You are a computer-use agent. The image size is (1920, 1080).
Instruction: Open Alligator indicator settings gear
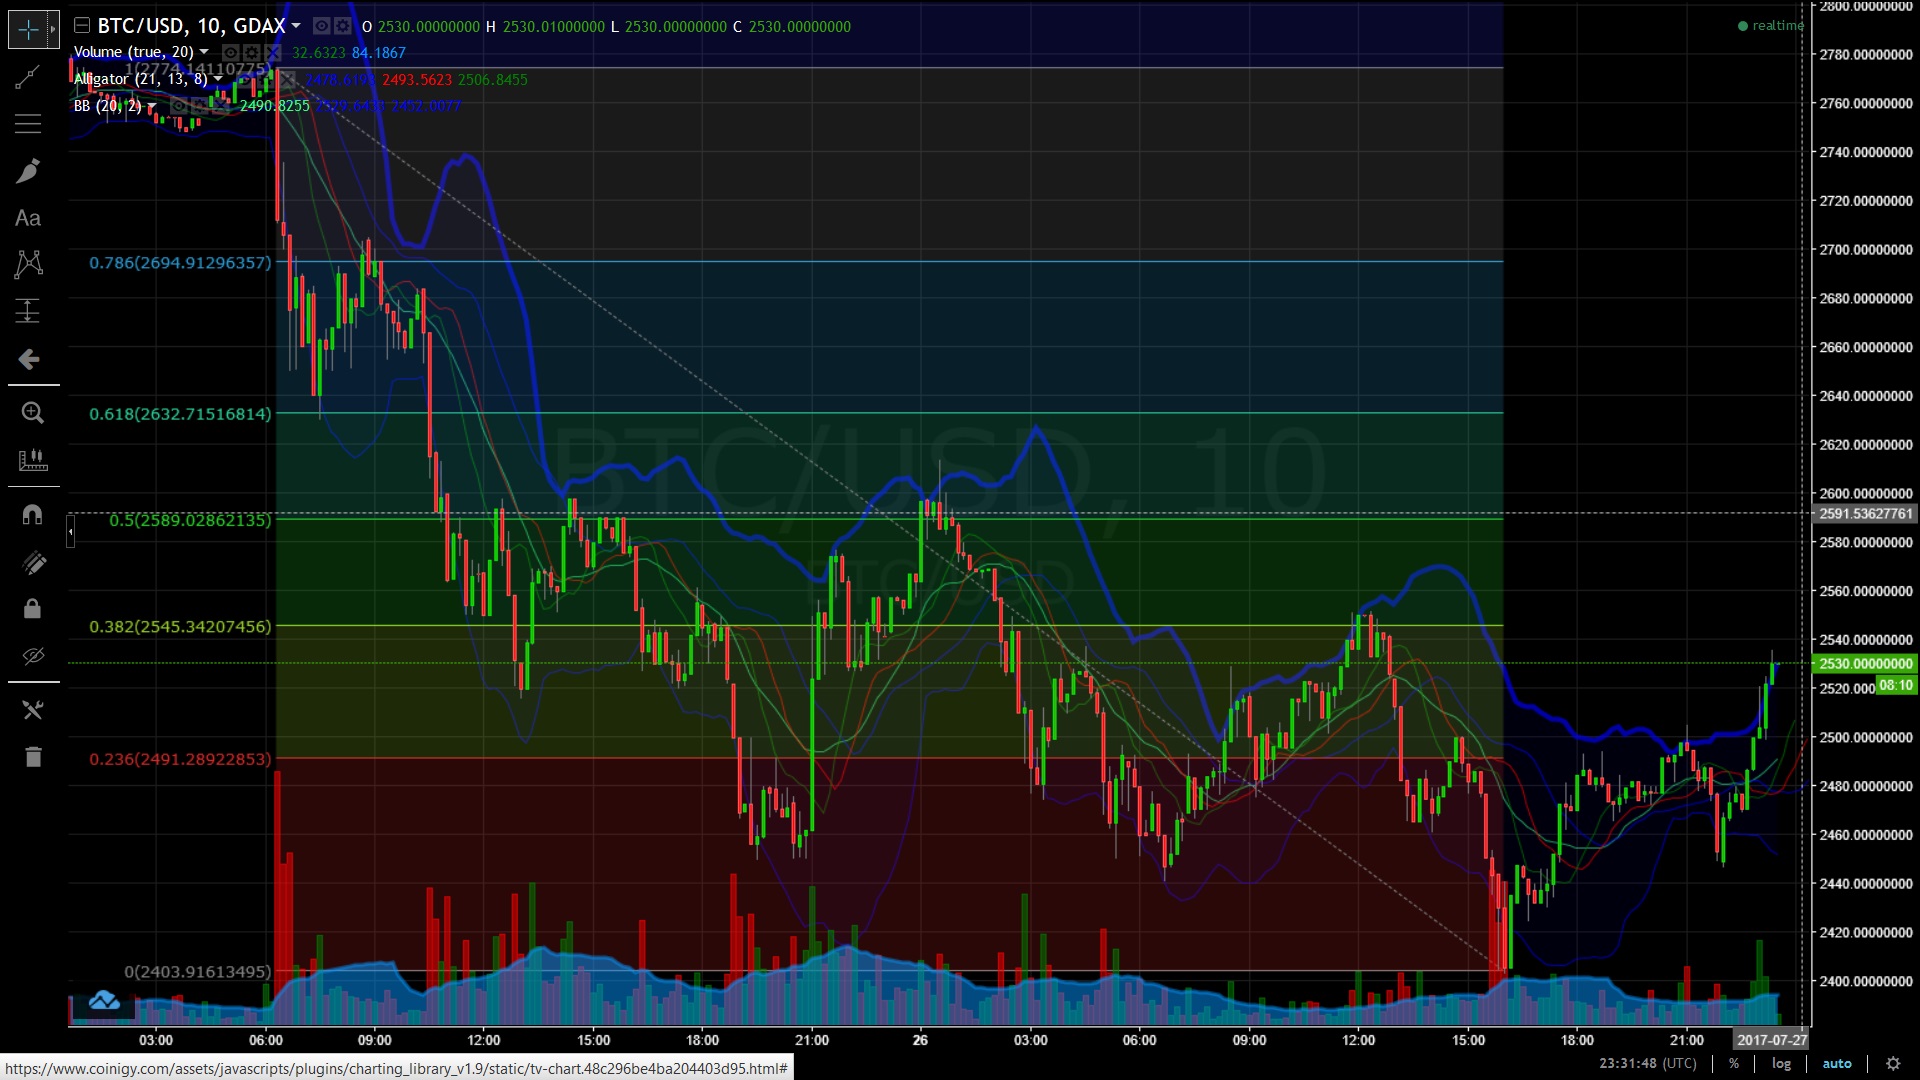pos(266,79)
